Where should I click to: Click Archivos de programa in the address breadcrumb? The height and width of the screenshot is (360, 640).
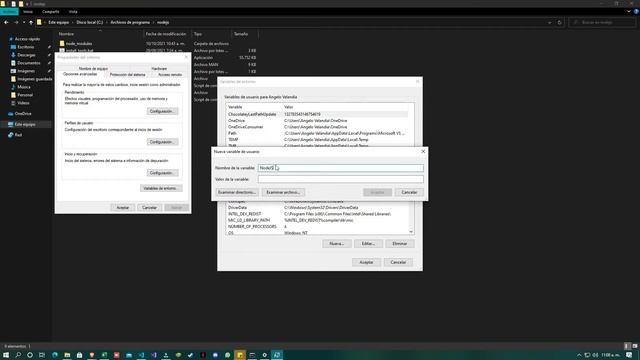130,22
